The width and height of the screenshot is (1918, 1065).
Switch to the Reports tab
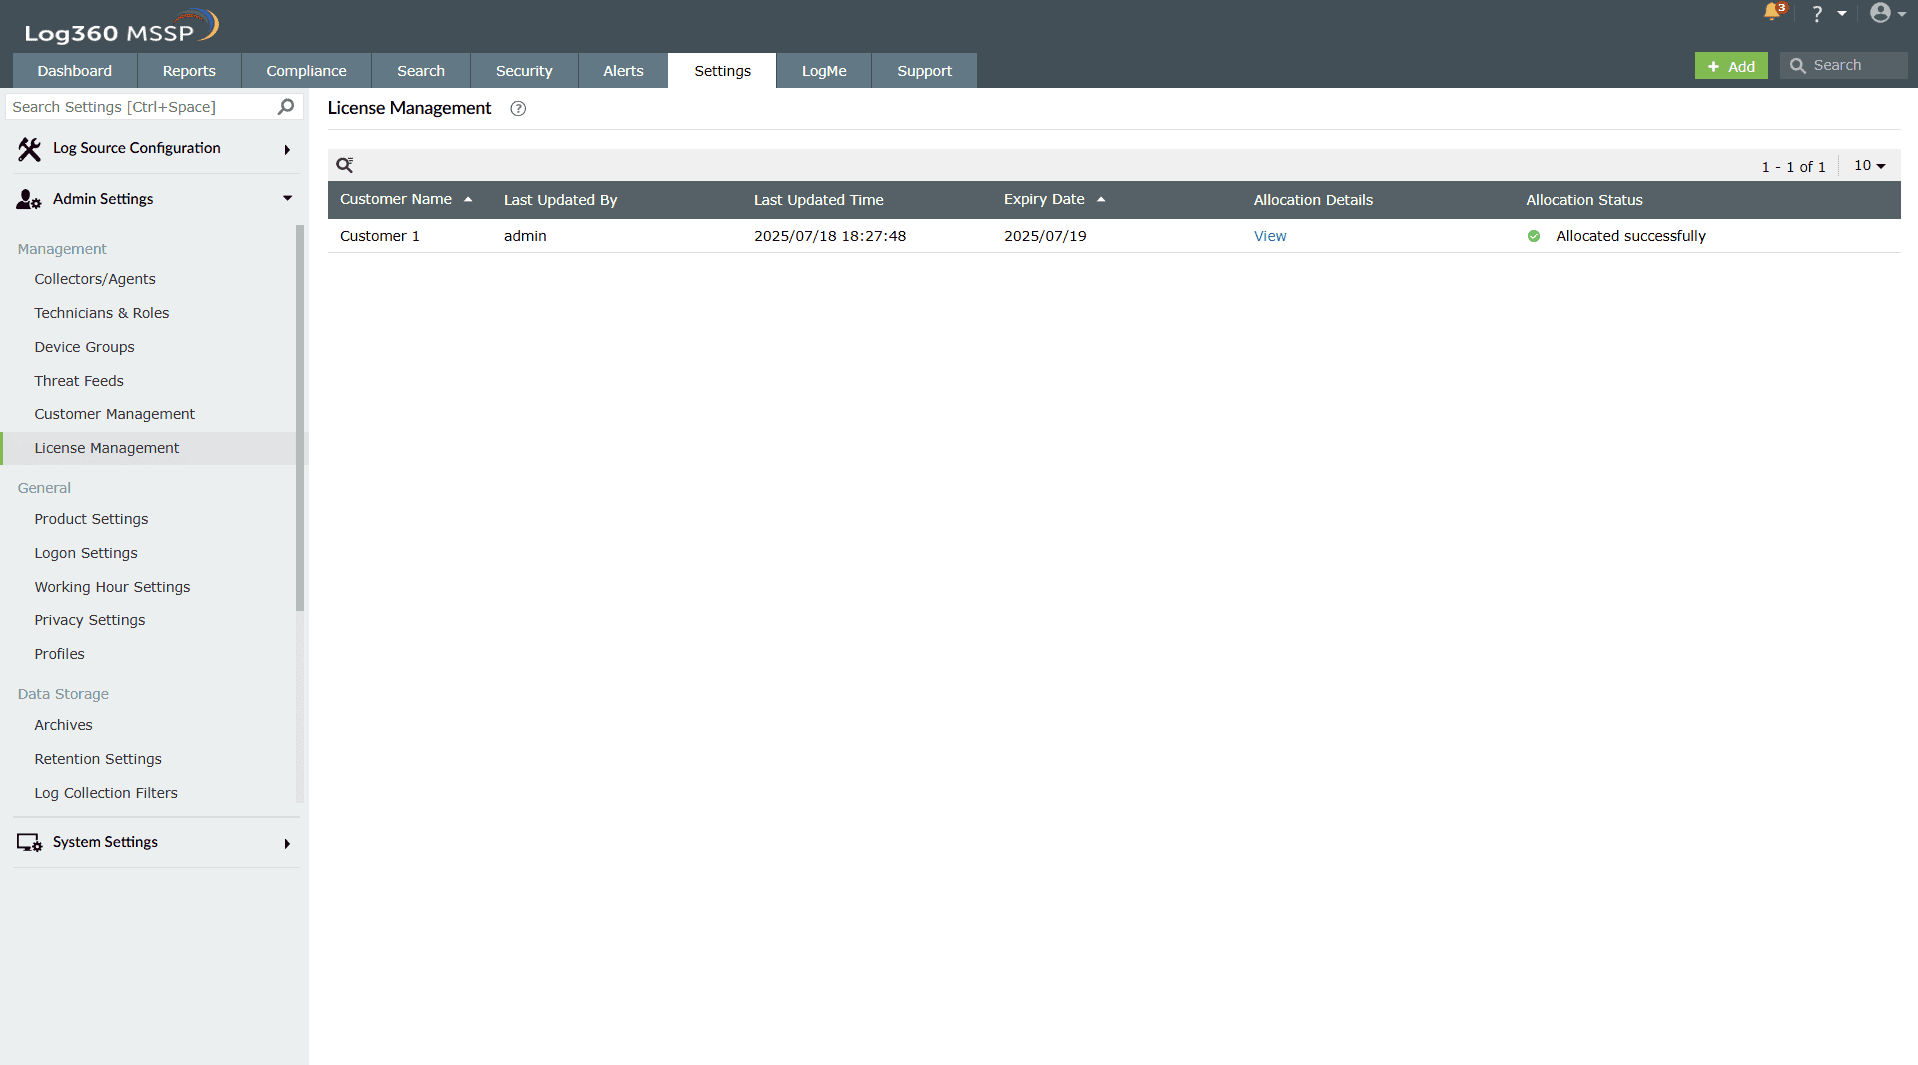click(189, 71)
